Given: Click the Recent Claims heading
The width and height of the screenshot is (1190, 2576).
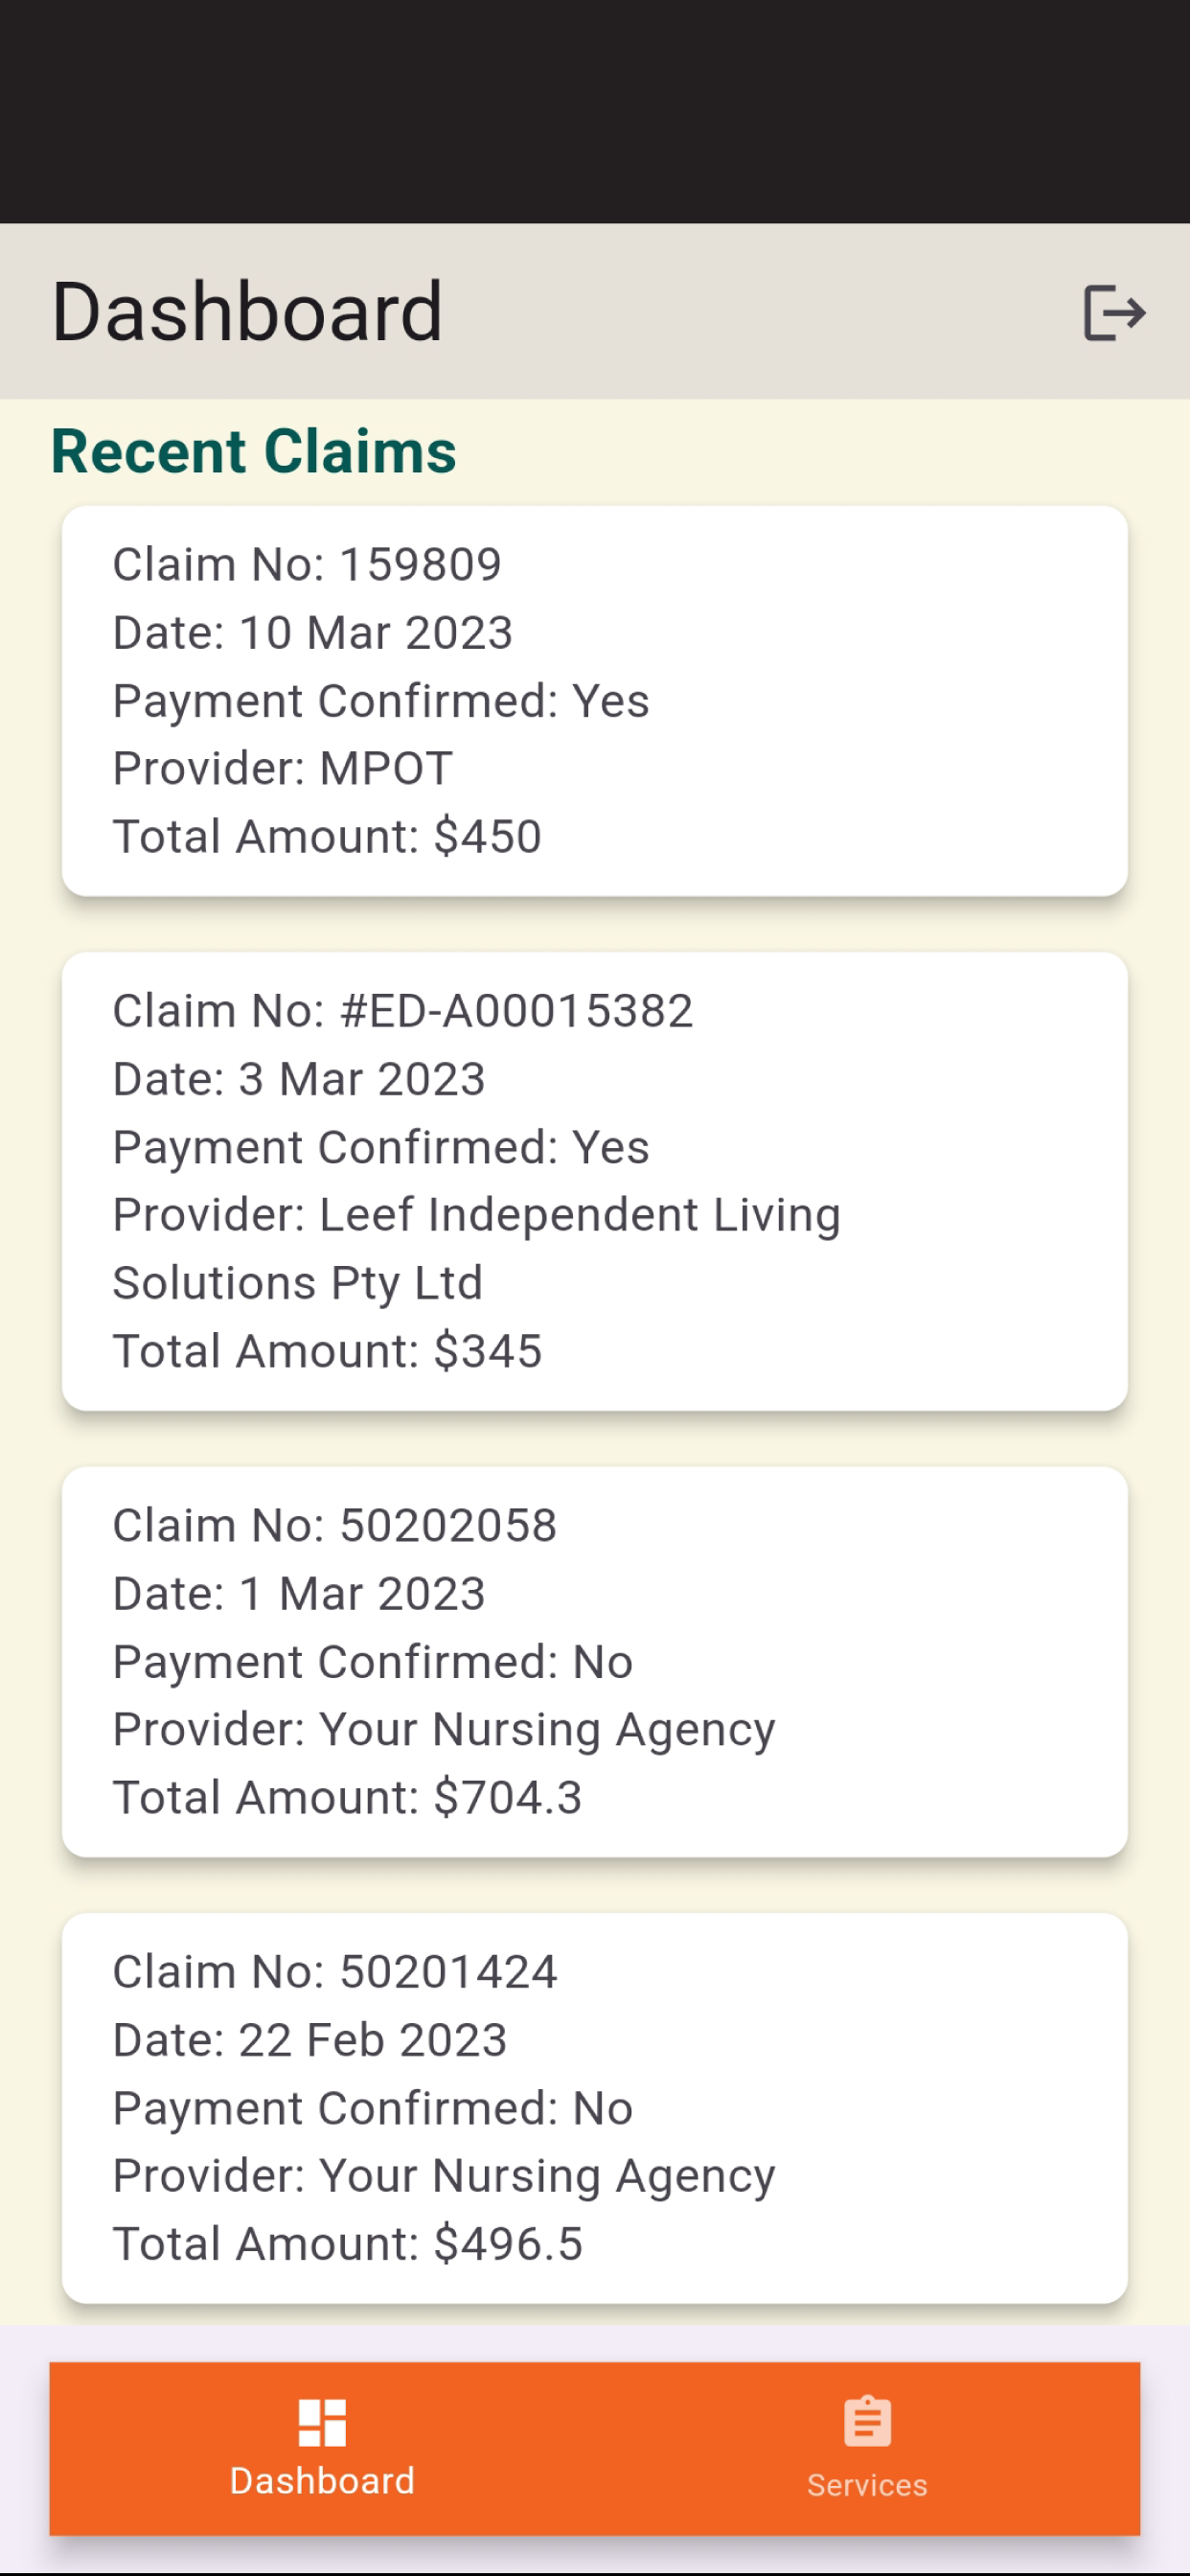Looking at the screenshot, I should pos(254,451).
